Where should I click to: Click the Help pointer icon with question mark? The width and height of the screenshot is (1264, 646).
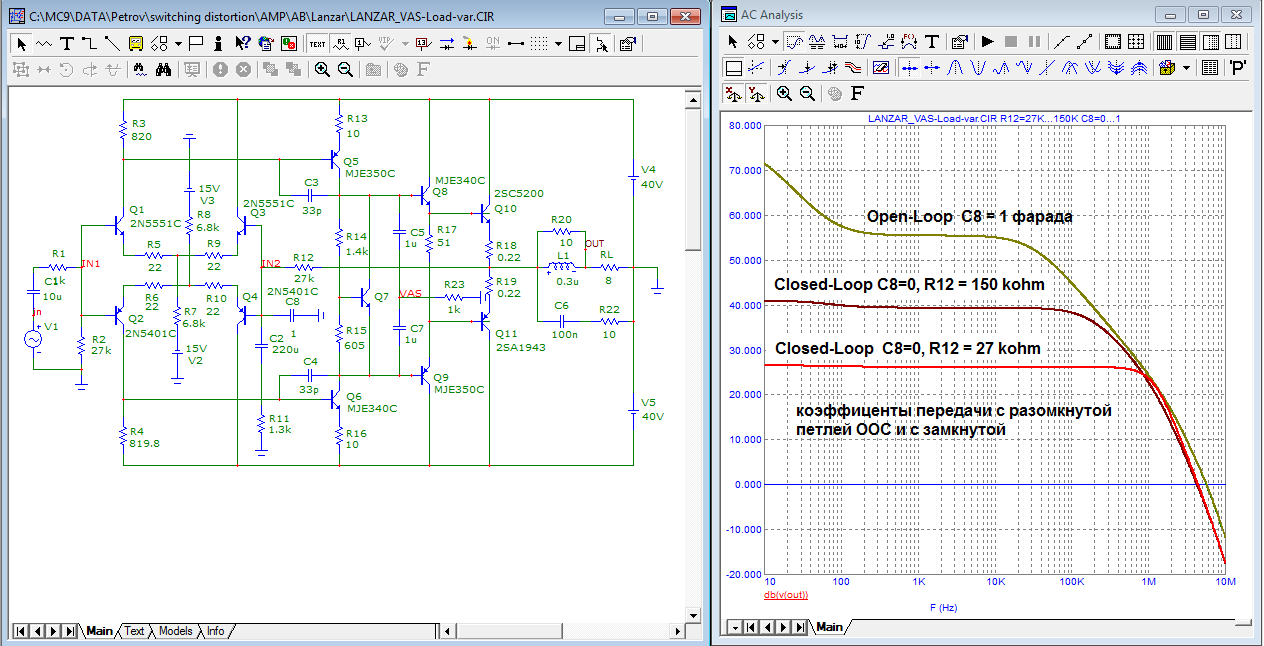[242, 43]
